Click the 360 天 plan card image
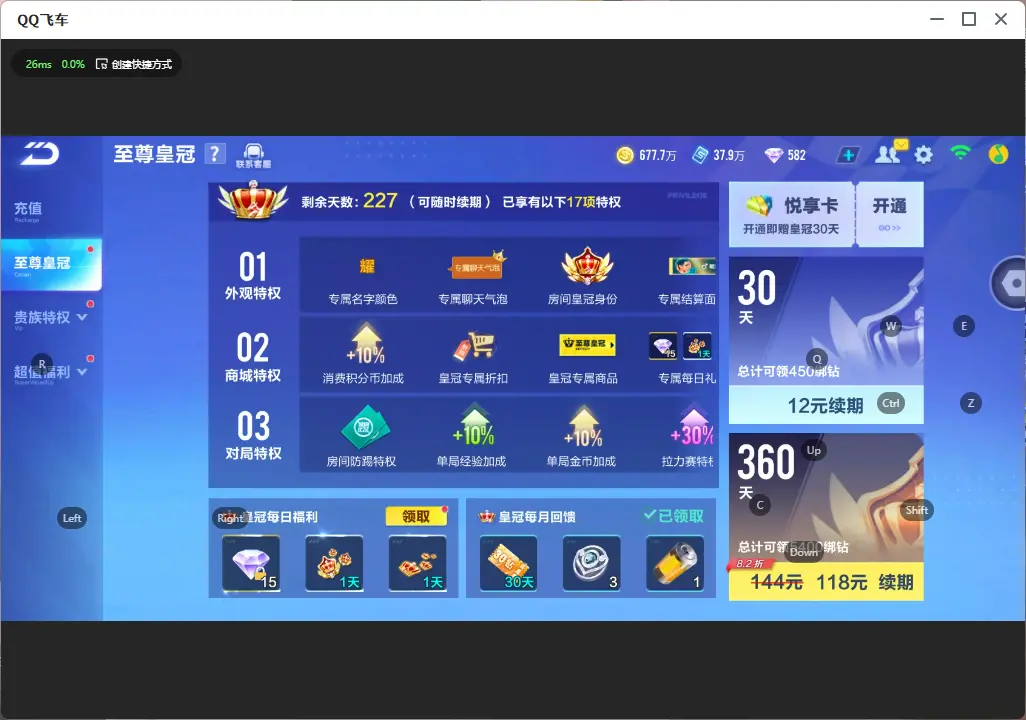Screen dimensions: 1026x720 (x=826, y=498)
